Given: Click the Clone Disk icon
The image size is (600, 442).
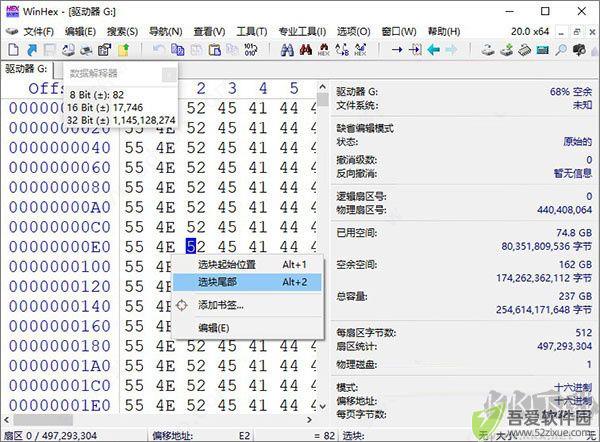Looking at the screenshot, I should pos(488,50).
